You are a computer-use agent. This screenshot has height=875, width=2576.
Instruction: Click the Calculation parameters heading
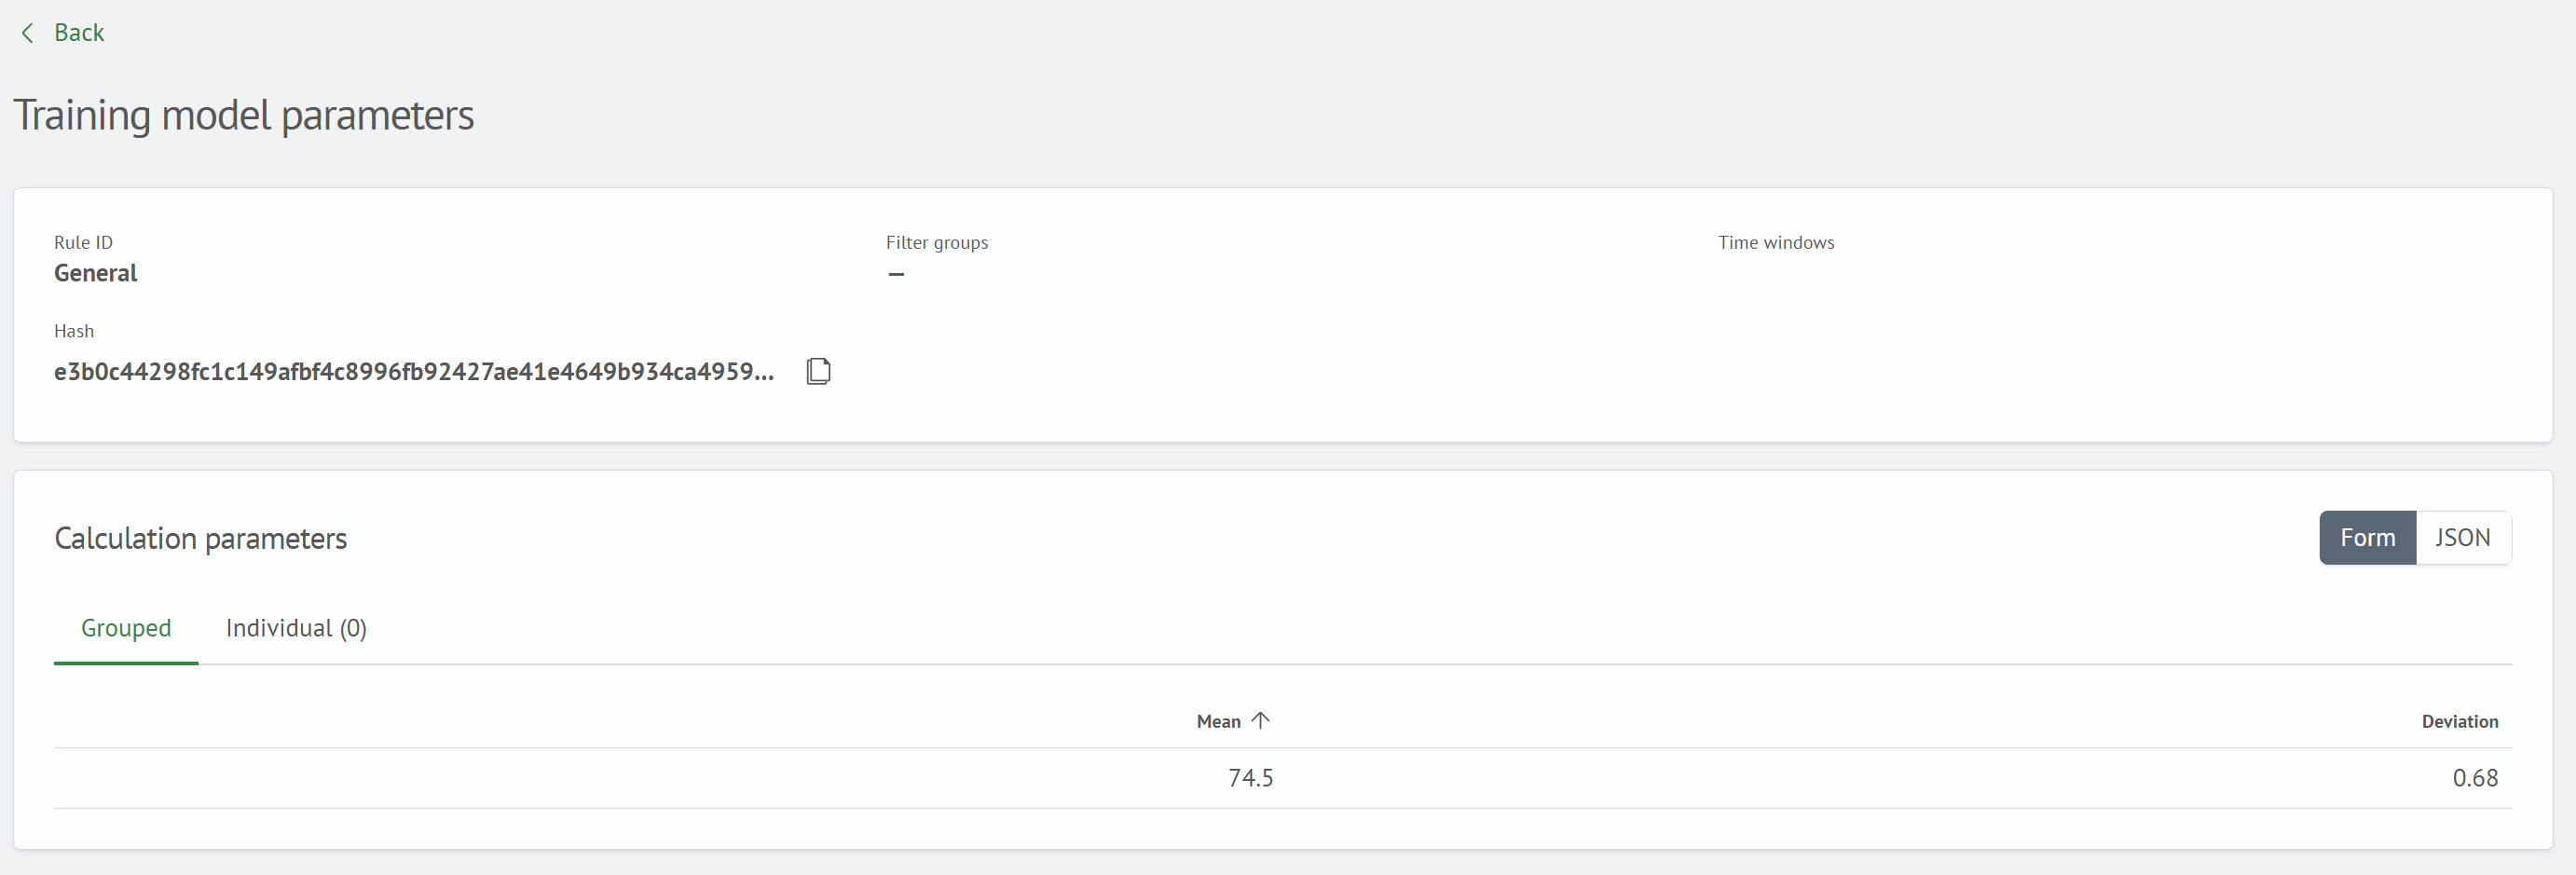coord(200,538)
